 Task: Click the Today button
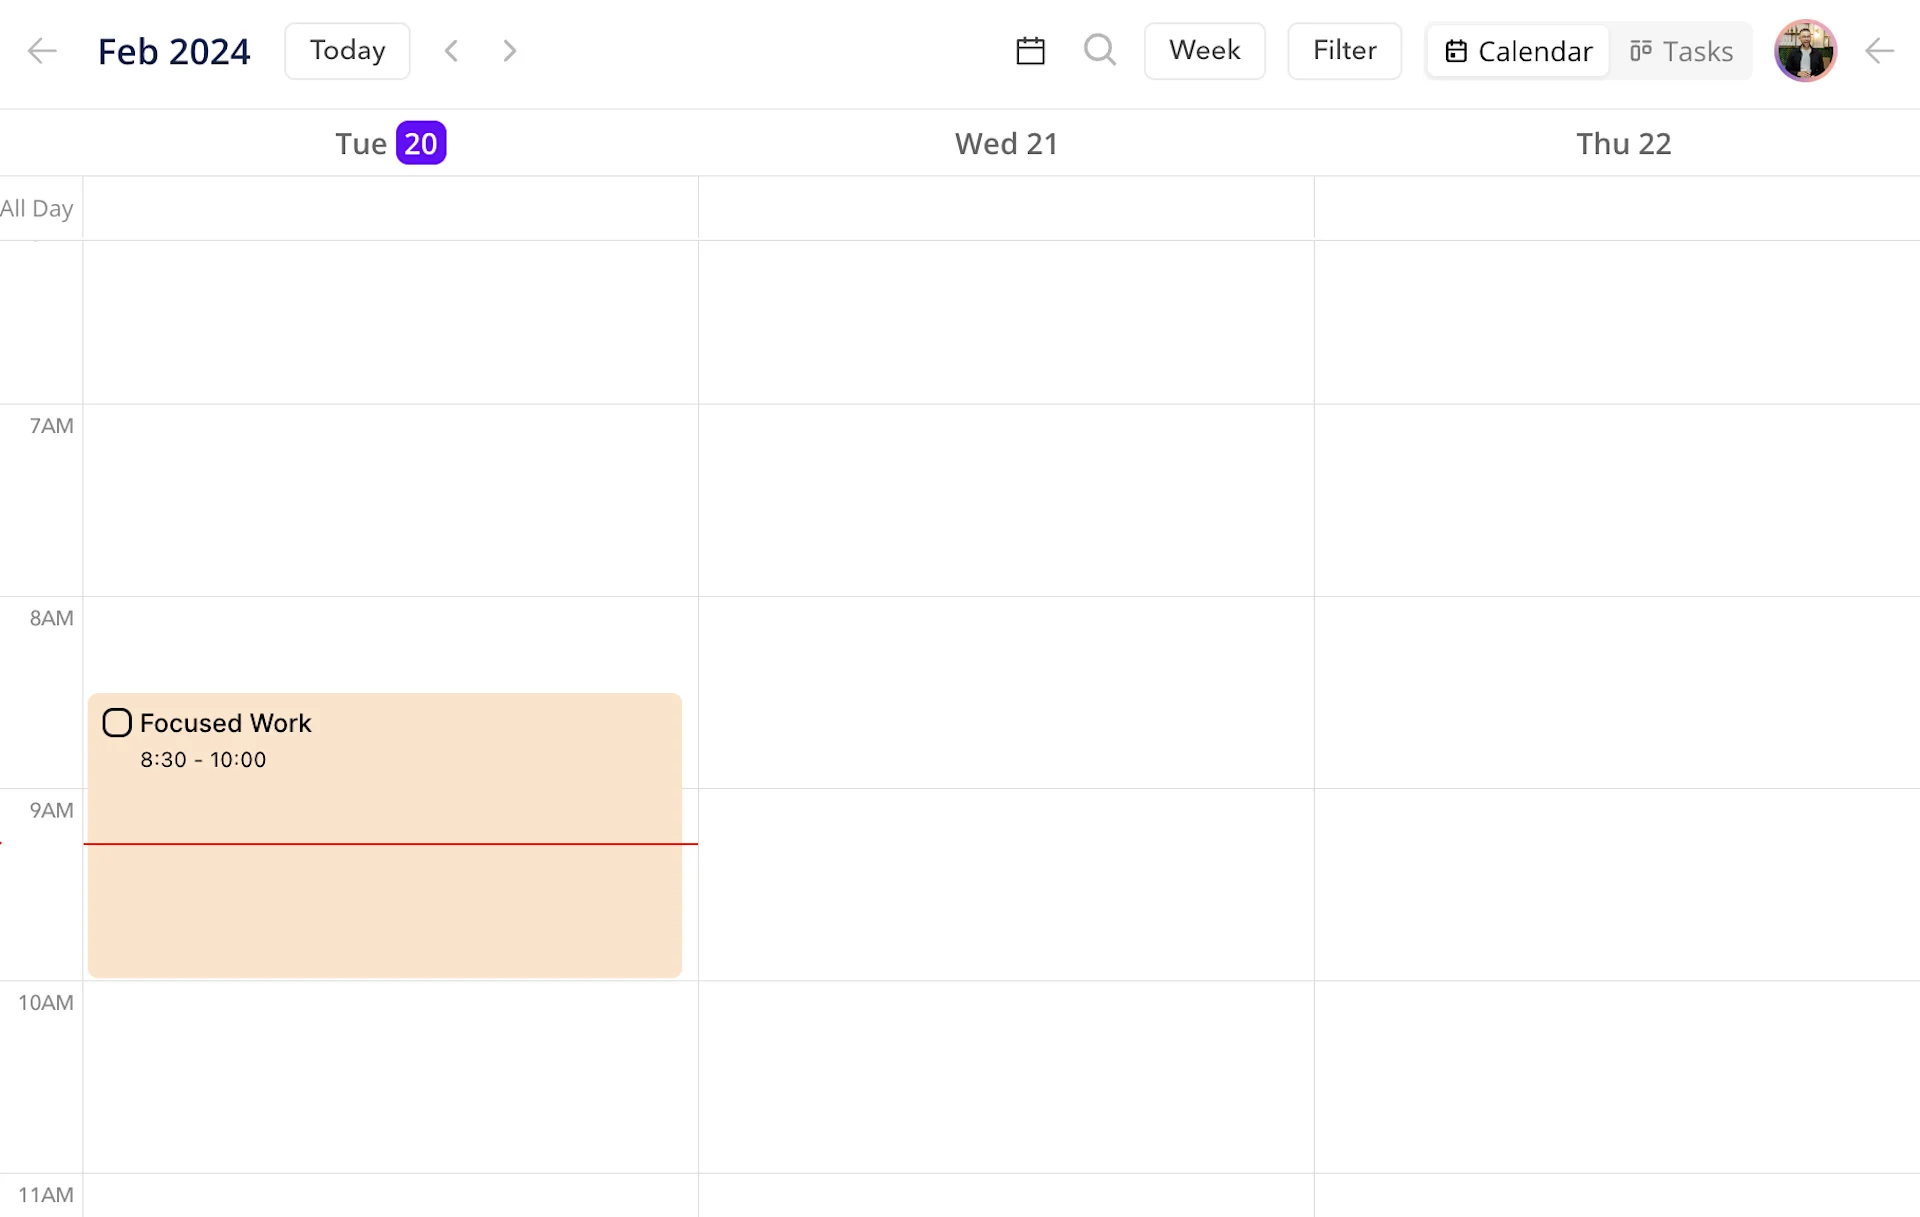pos(346,50)
